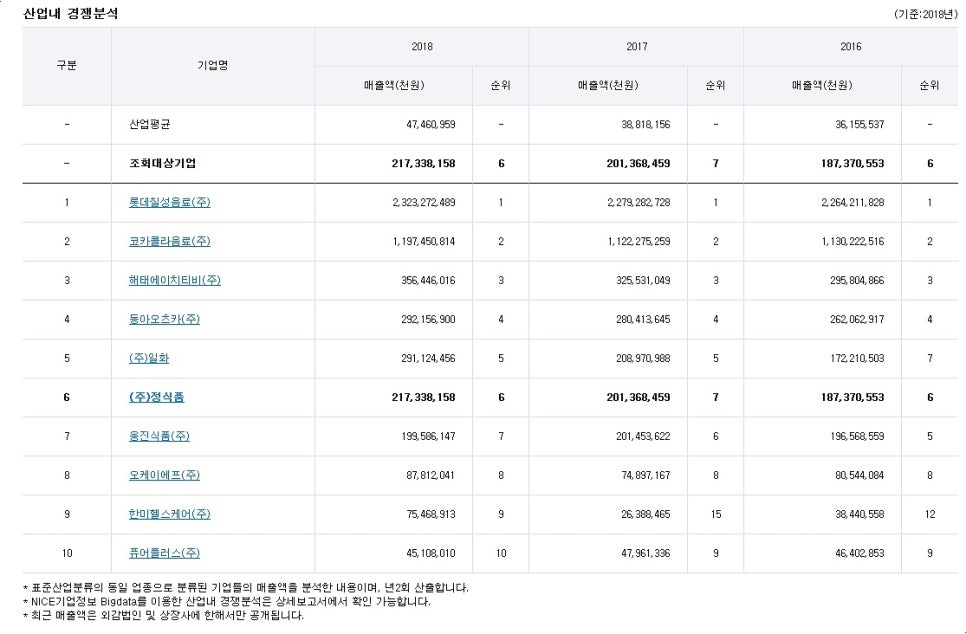The height and width of the screenshot is (634, 966).
Task: Select 2018 sales value 199,586,147
Action: [x=428, y=436]
